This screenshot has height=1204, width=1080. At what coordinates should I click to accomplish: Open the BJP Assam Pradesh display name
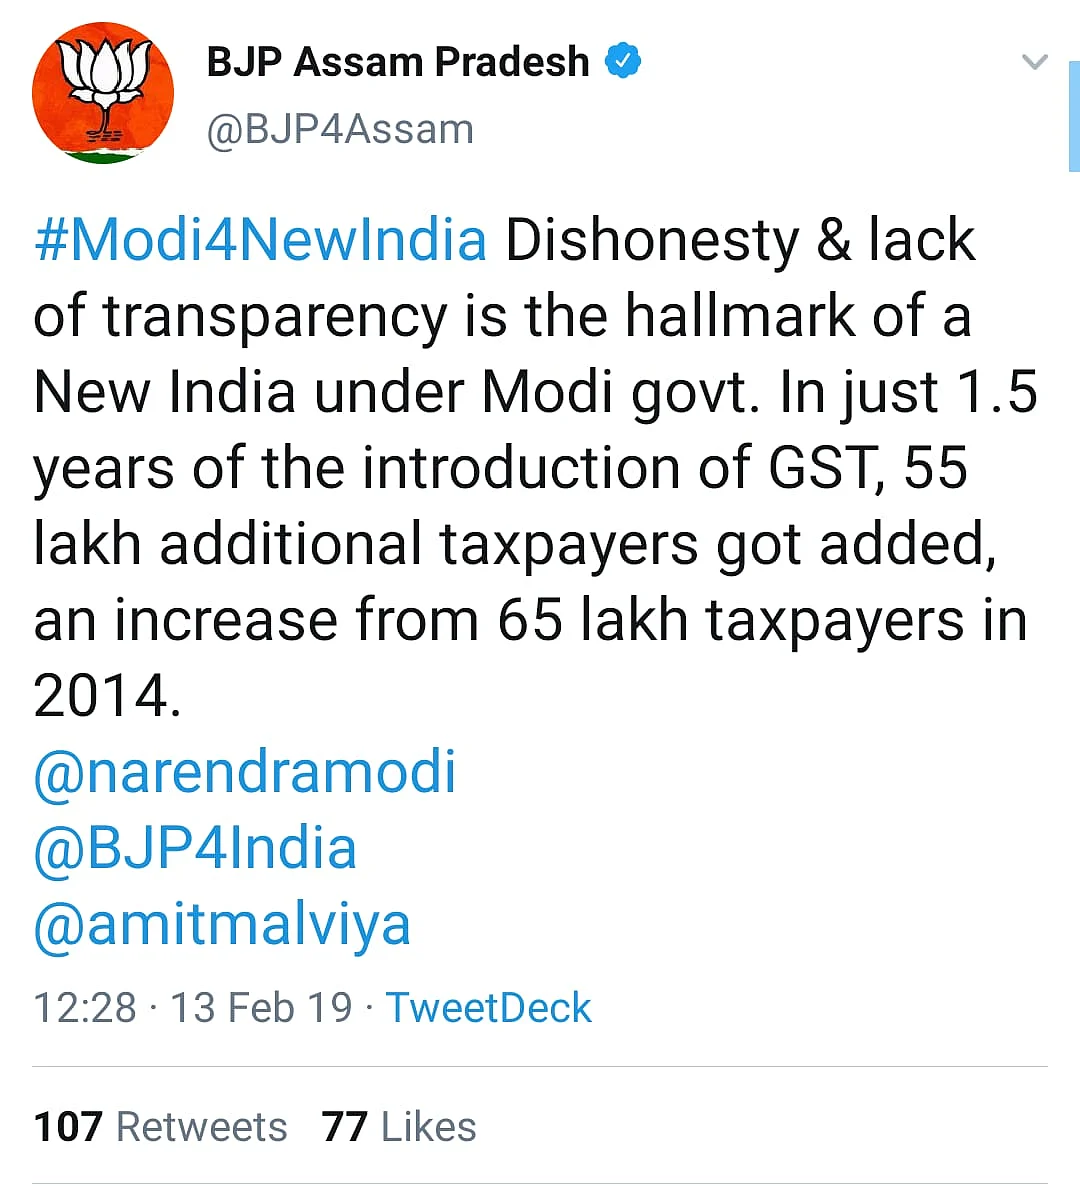(x=397, y=62)
